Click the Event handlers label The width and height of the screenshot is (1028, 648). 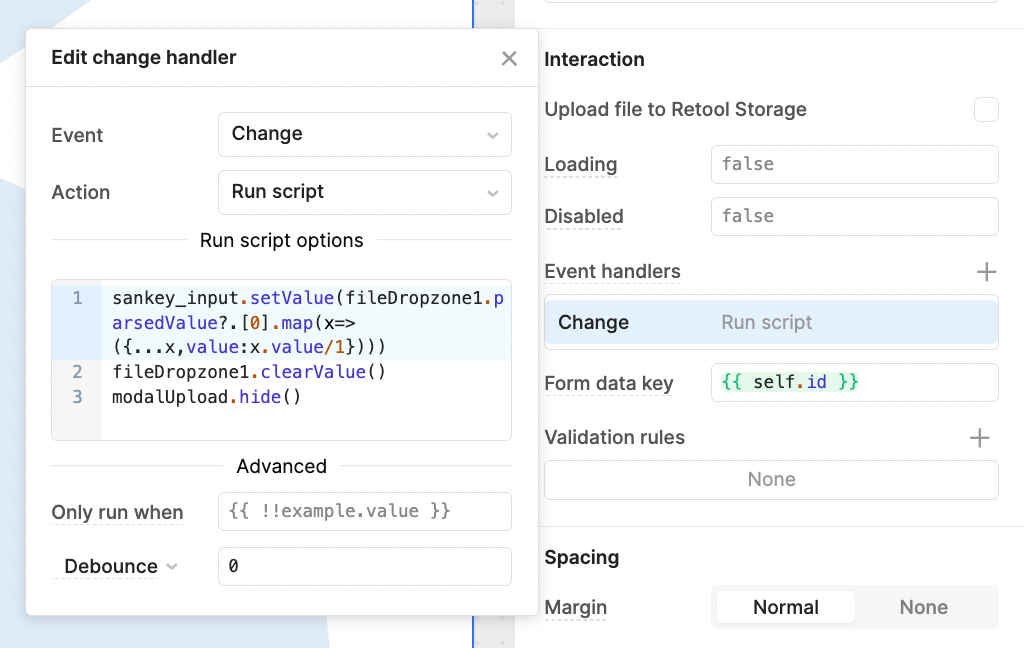click(612, 272)
